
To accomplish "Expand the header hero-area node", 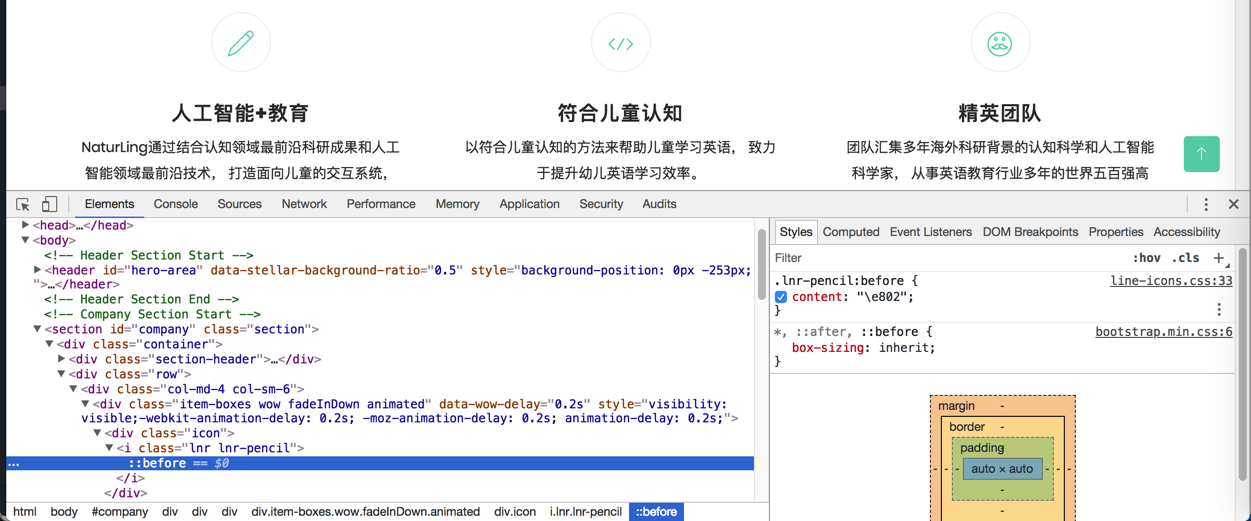I will click(x=38, y=270).
